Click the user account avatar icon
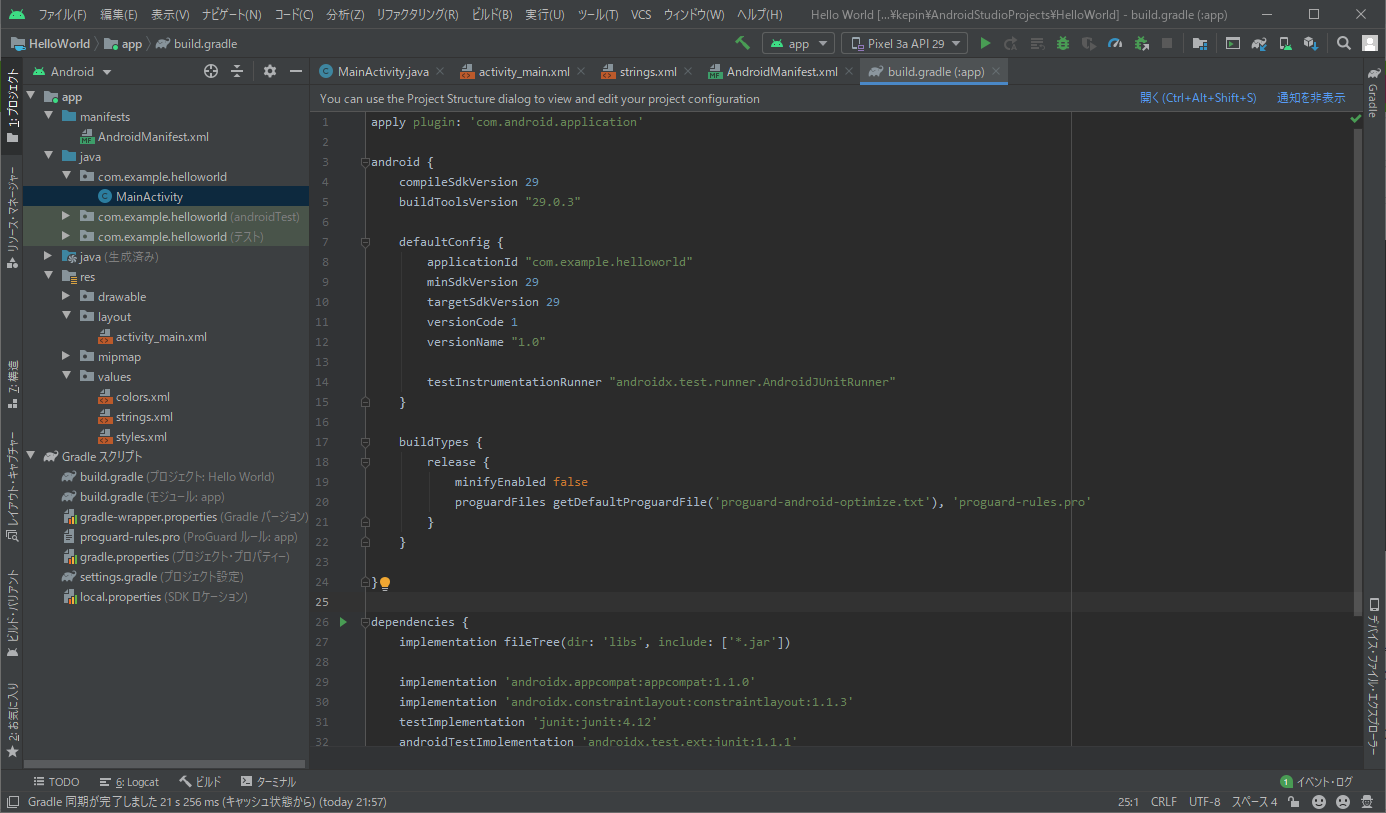 click(x=1370, y=43)
